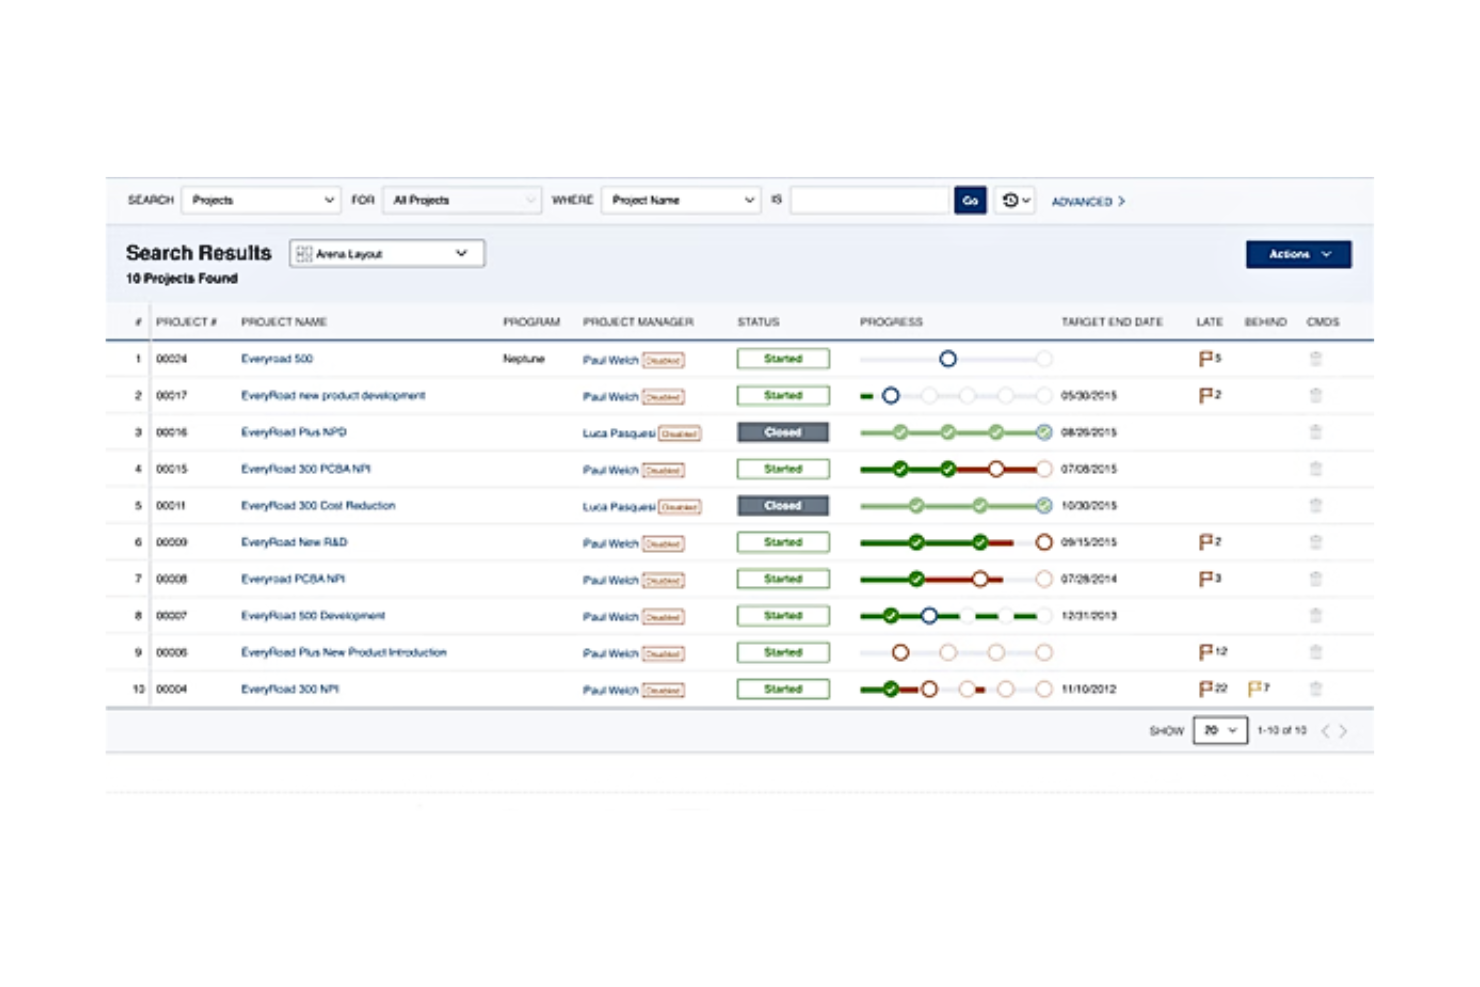1480x987 pixels.
Task: Click the CMDS trash icon on the Everyroad 500 row
Action: (1316, 358)
